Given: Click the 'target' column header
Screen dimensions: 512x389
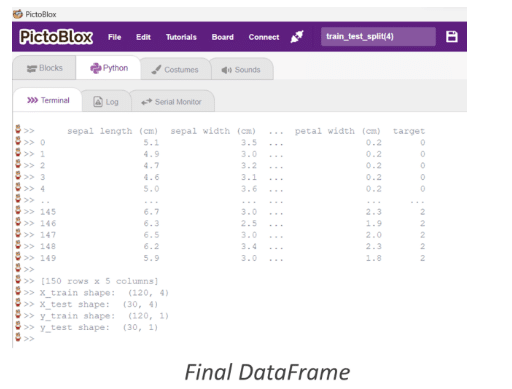Looking at the screenshot, I should point(409,131).
